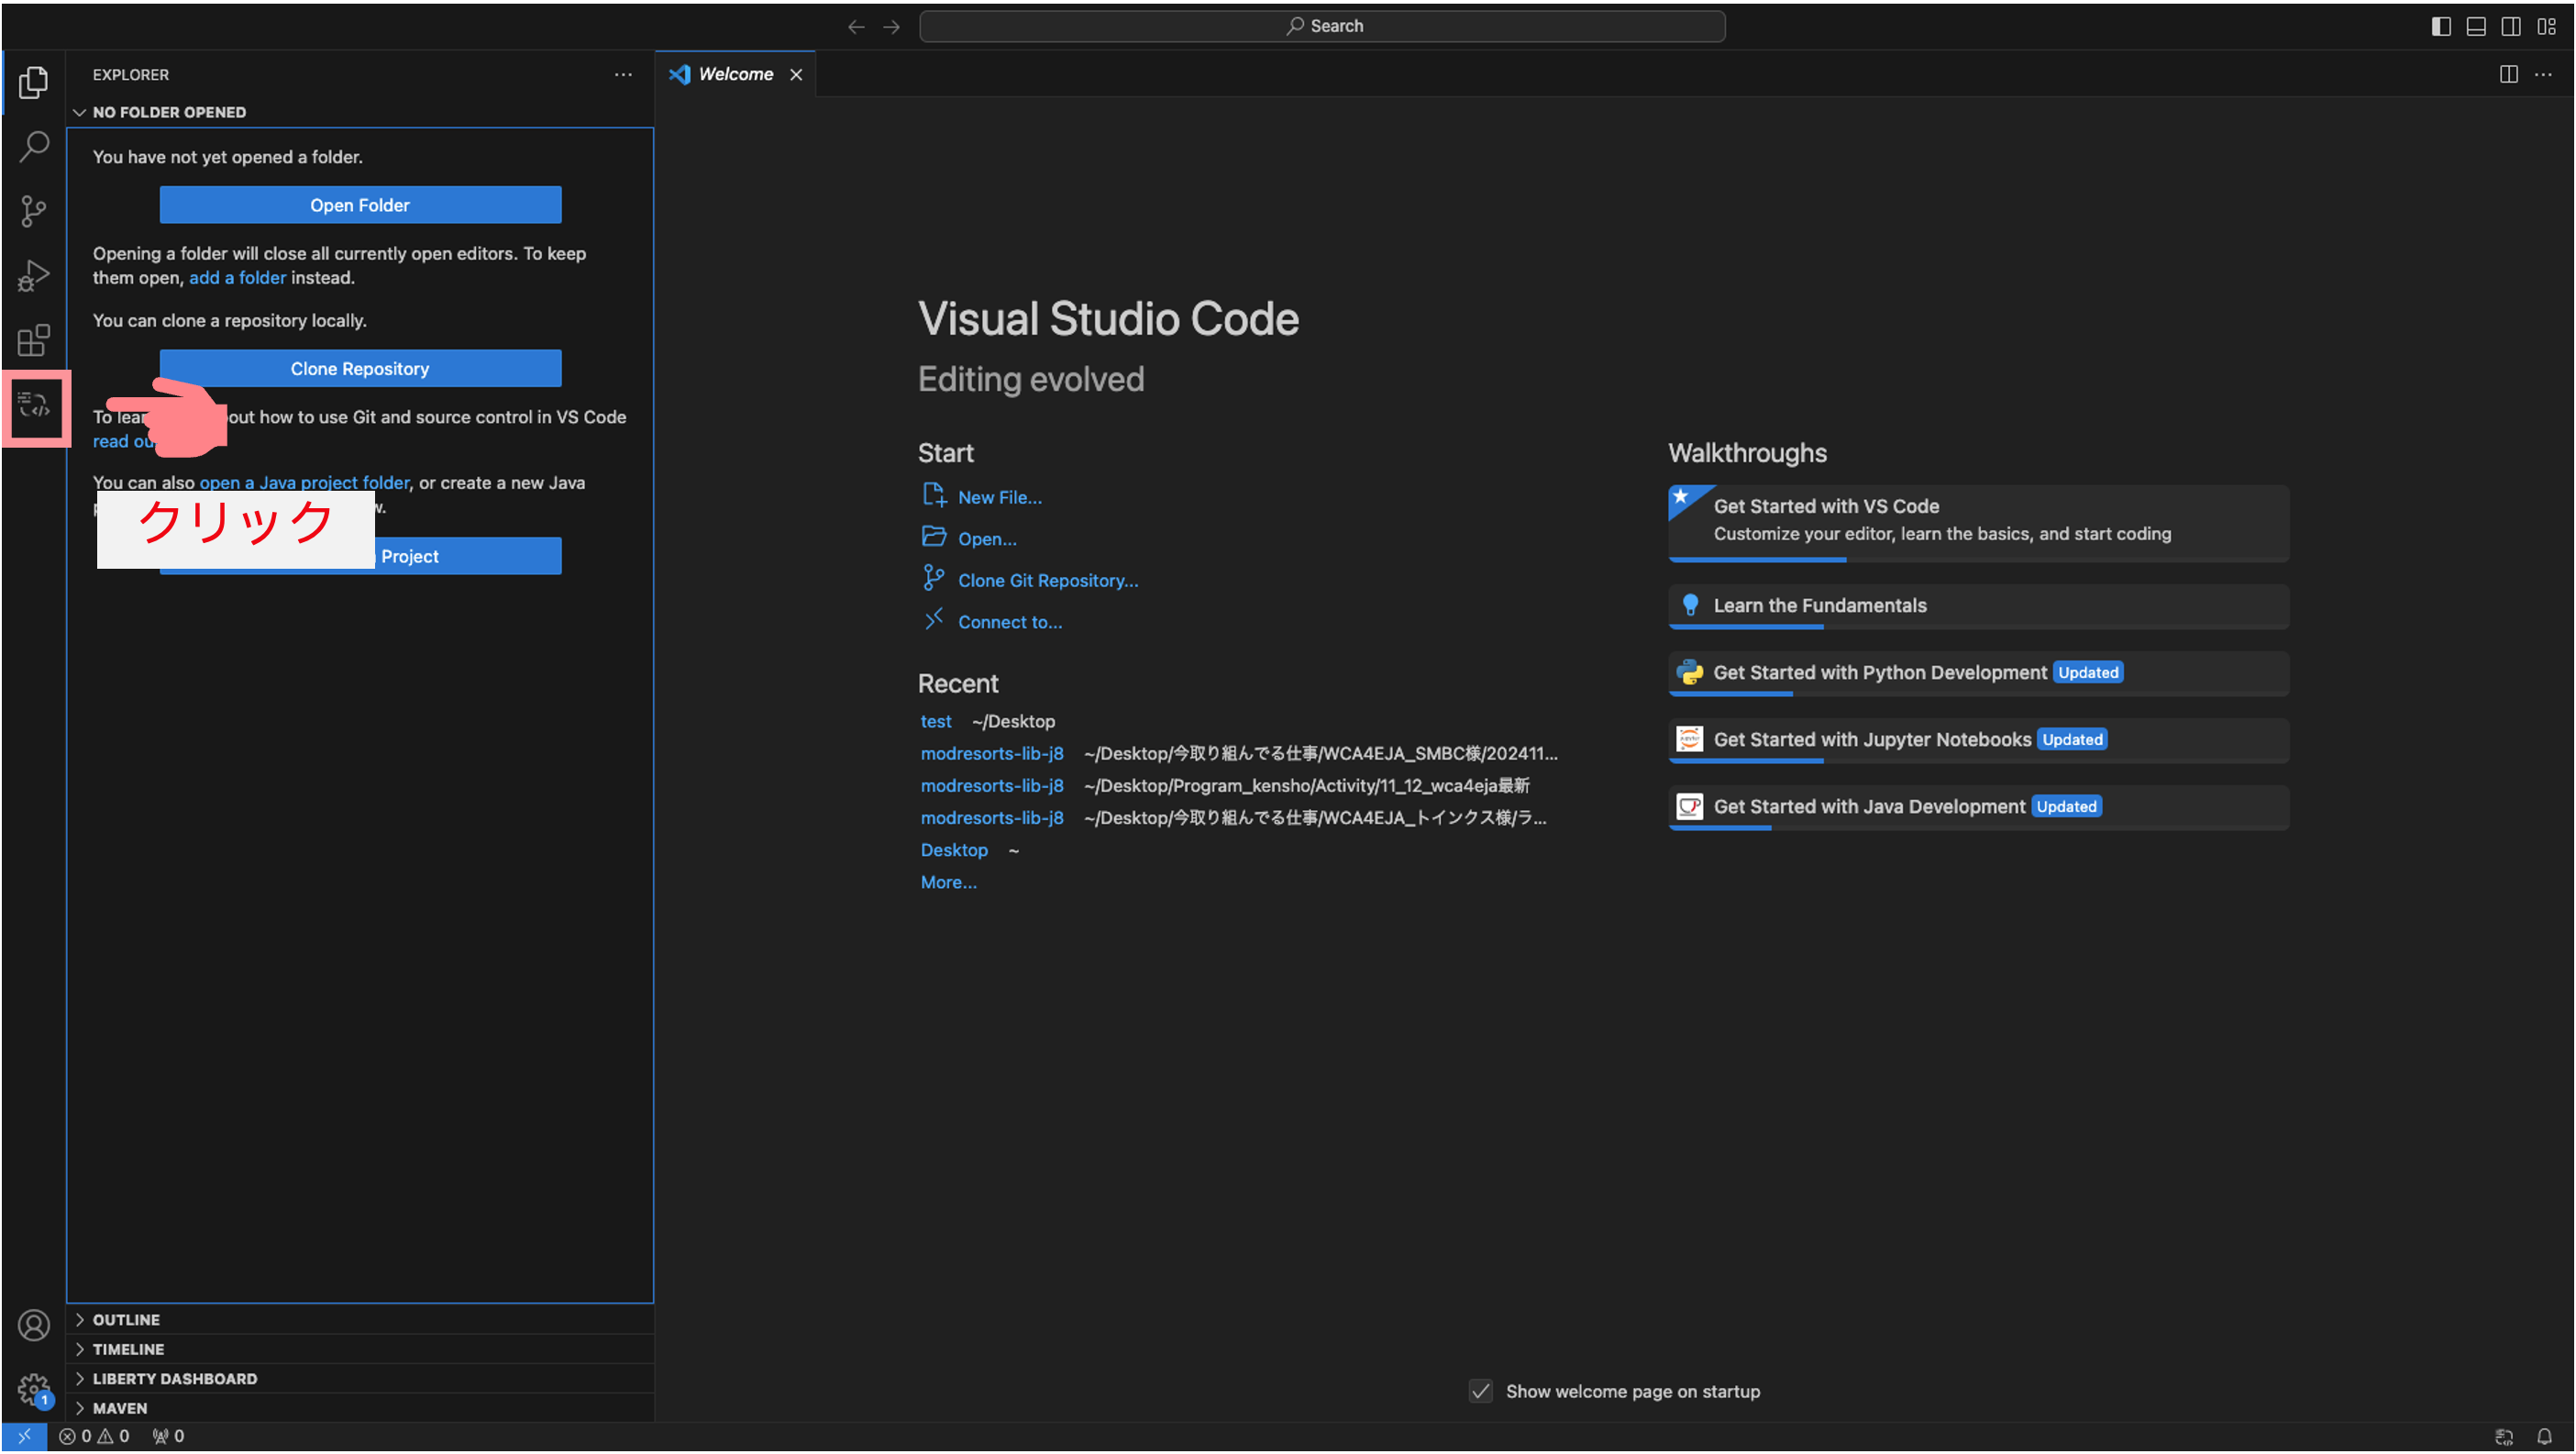The height and width of the screenshot is (1454, 2576).
Task: Click the highlighted code assistant activity bar icon
Action: [34, 406]
